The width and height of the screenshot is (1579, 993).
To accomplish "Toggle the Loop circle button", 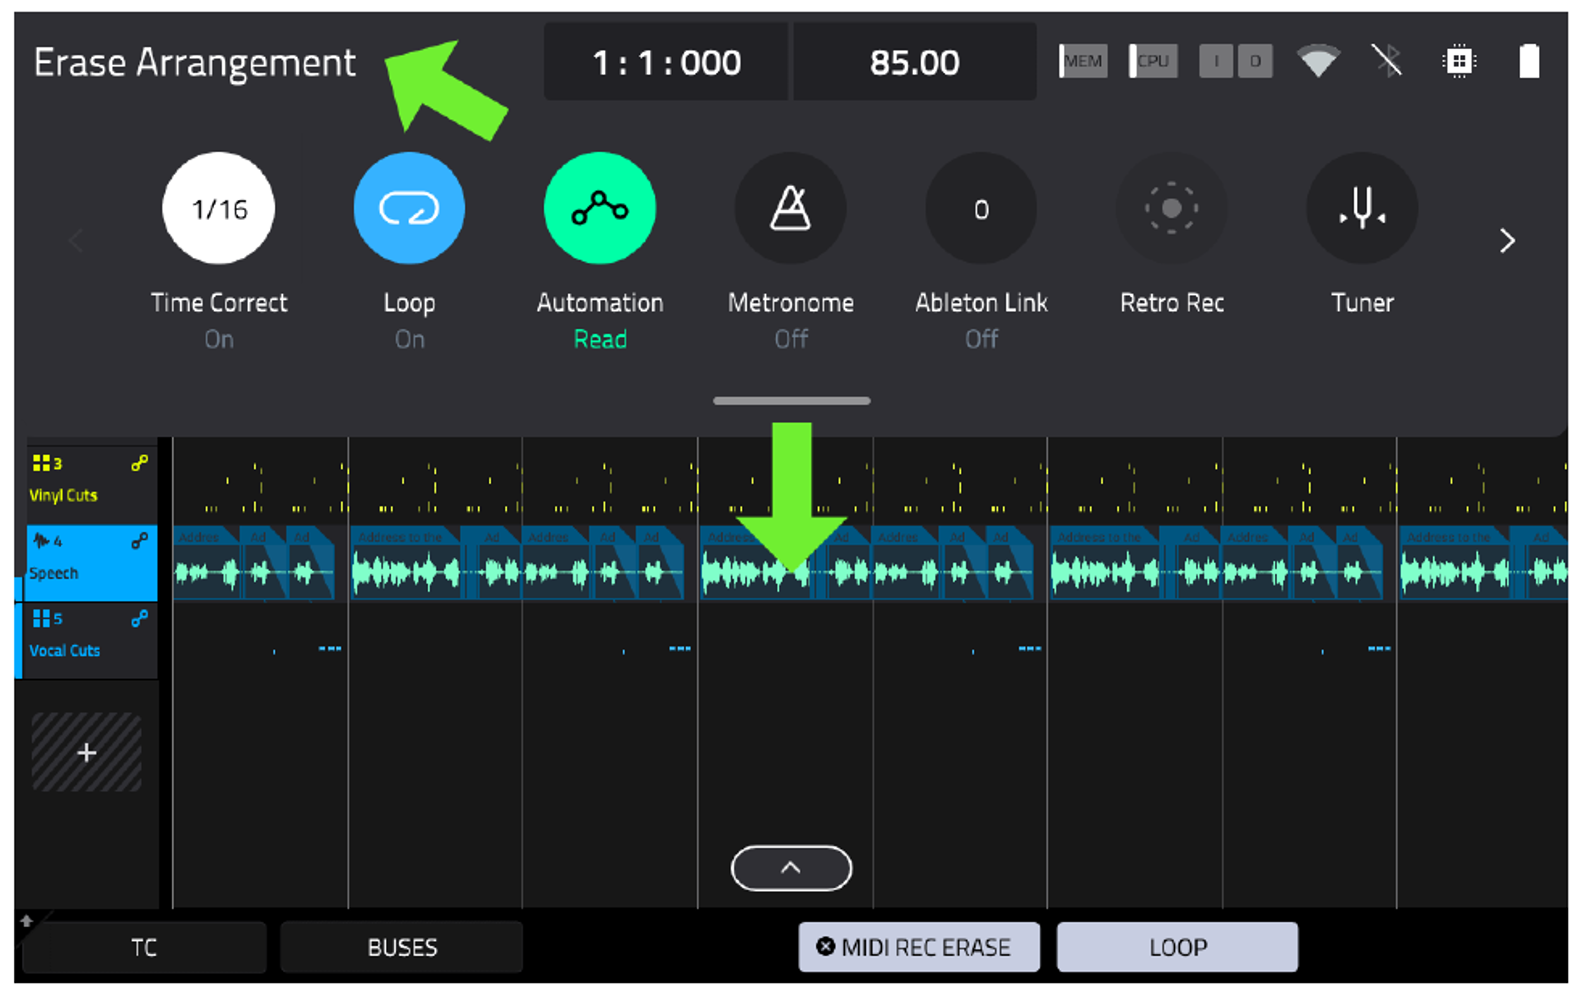I will pyautogui.click(x=409, y=208).
